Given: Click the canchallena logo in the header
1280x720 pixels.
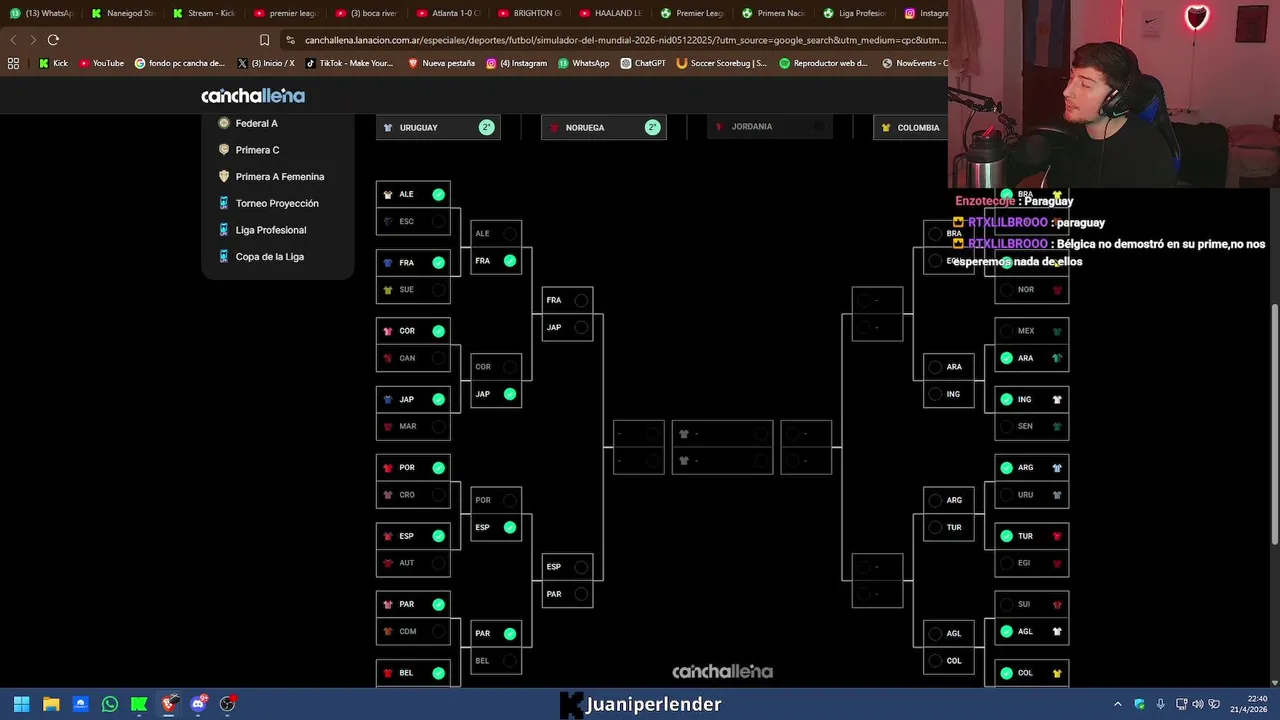Looking at the screenshot, I should (x=253, y=96).
